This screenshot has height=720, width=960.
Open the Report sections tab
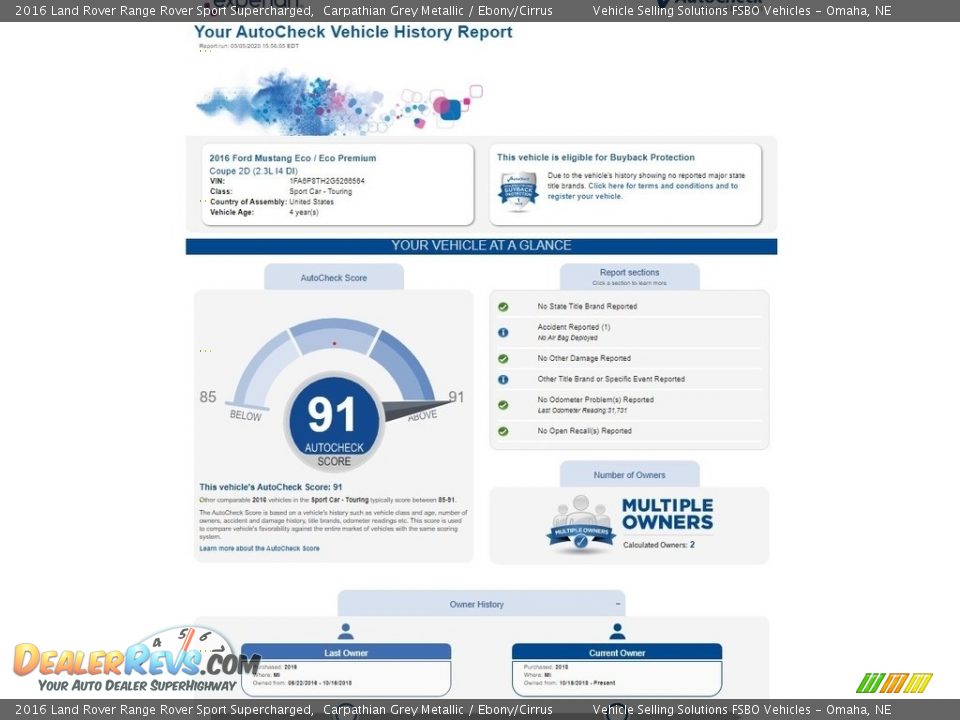coord(629,277)
